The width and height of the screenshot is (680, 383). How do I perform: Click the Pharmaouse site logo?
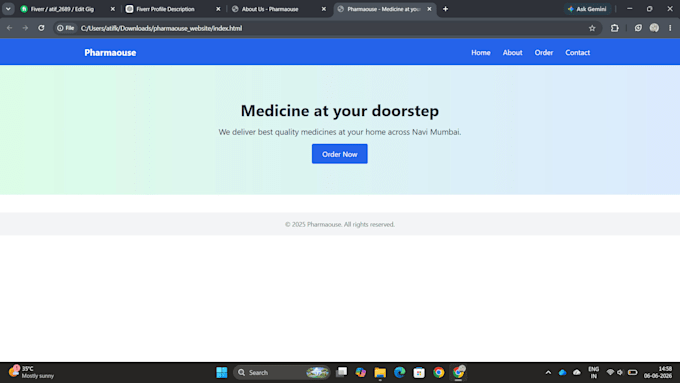(110, 52)
